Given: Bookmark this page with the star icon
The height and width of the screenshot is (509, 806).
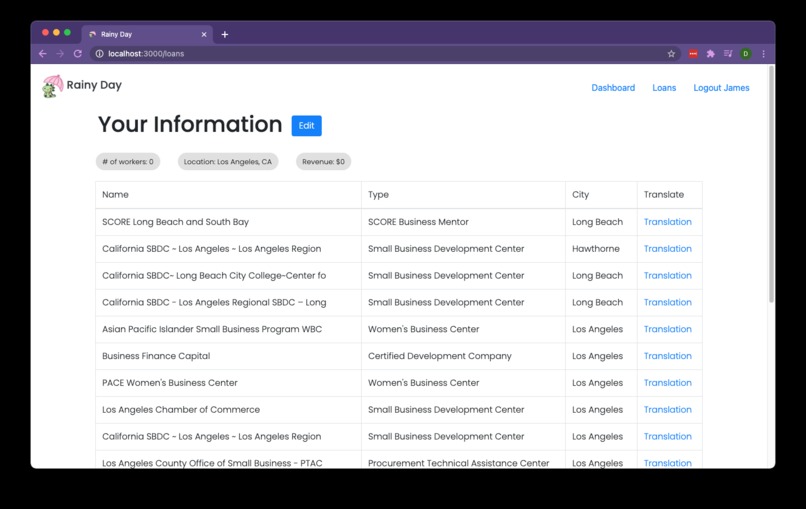Looking at the screenshot, I should tap(671, 53).
